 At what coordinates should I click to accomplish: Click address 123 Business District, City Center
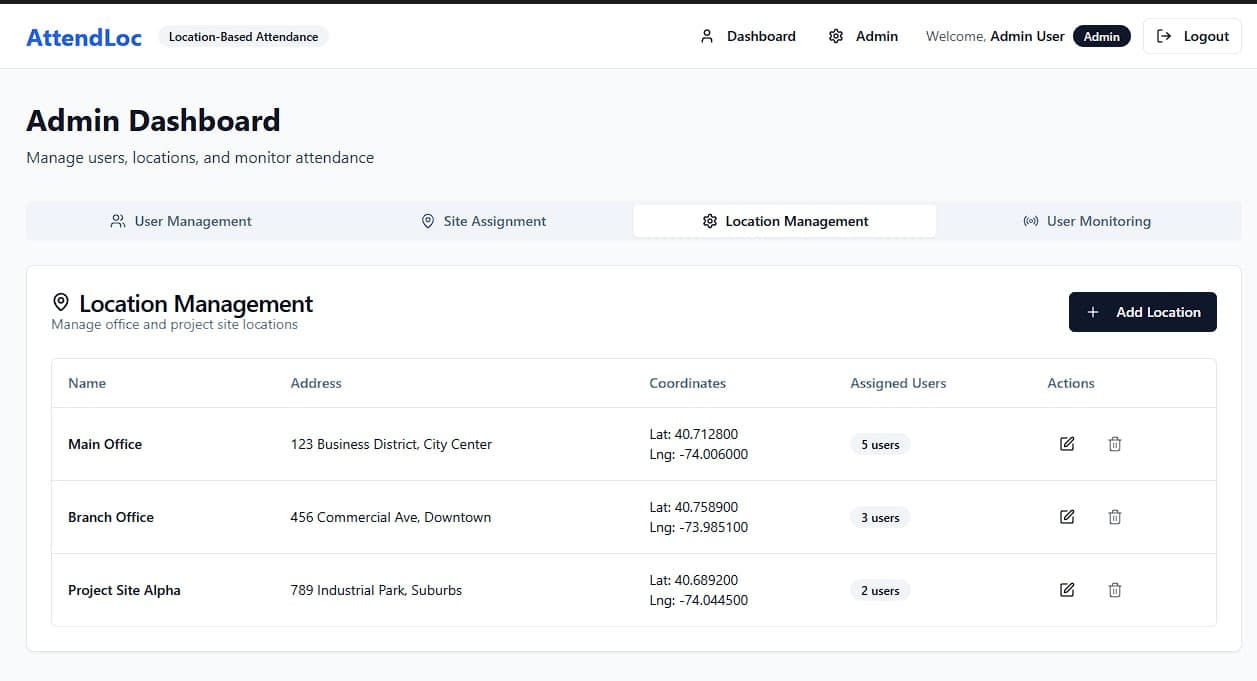tap(391, 444)
